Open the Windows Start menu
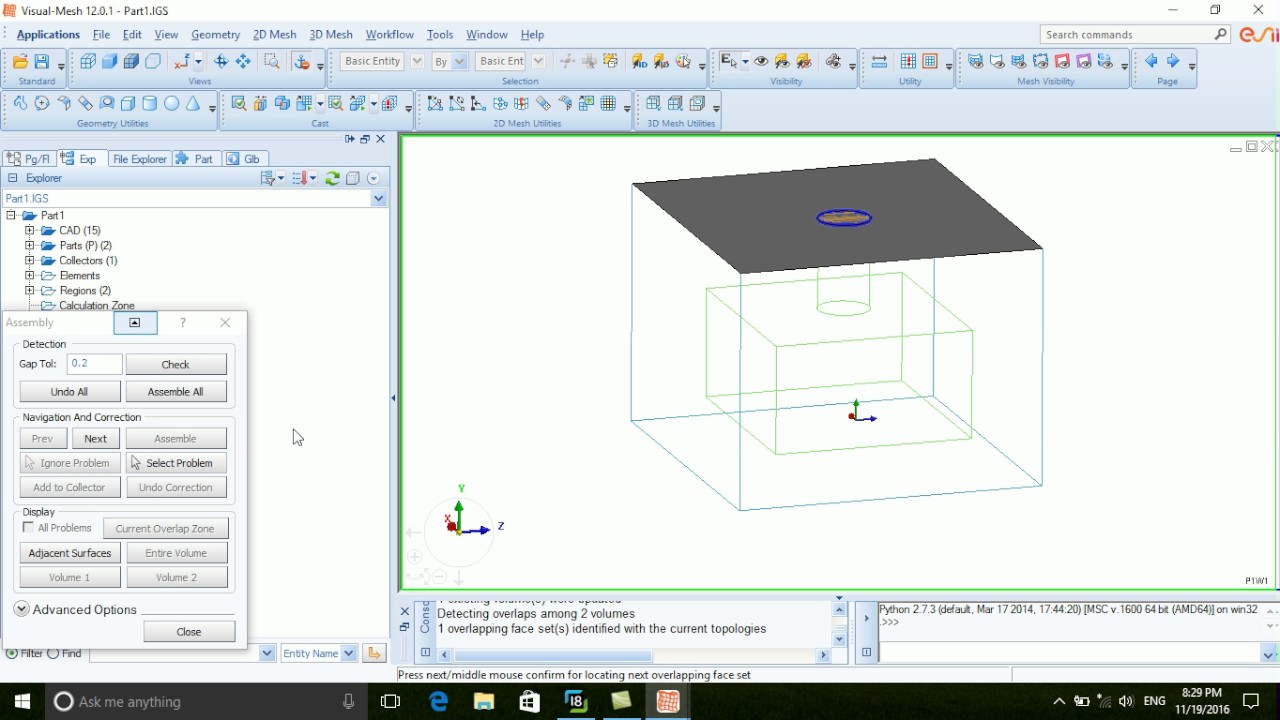Screen dimensions: 1280x720 point(22,702)
